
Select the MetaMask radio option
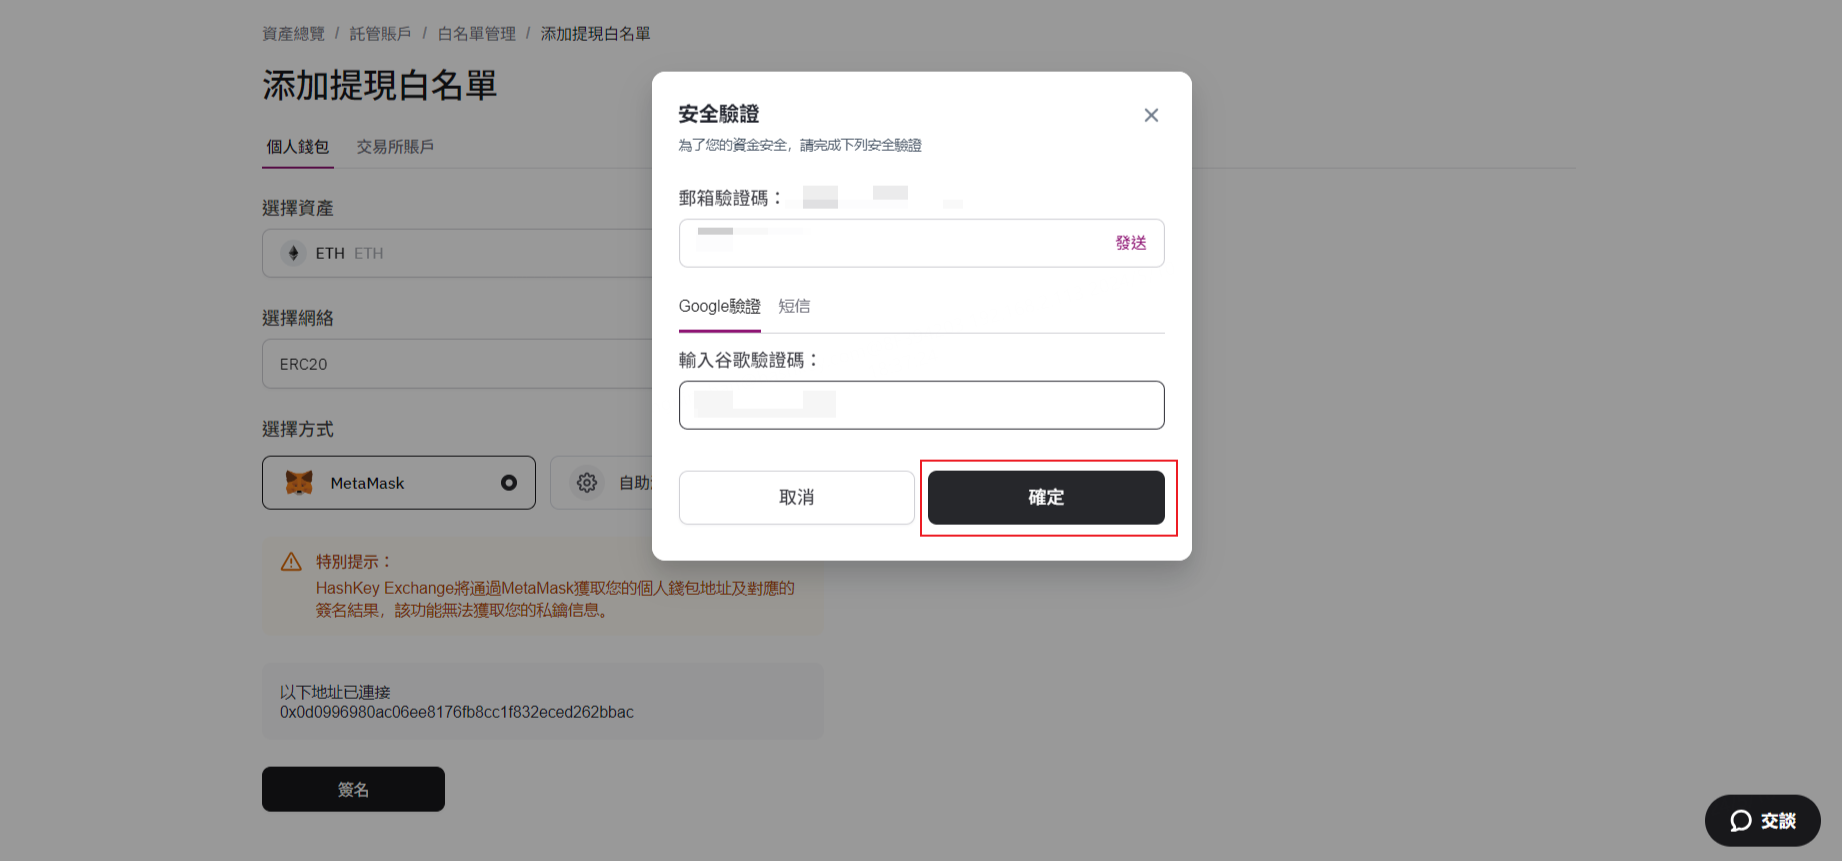pos(399,483)
